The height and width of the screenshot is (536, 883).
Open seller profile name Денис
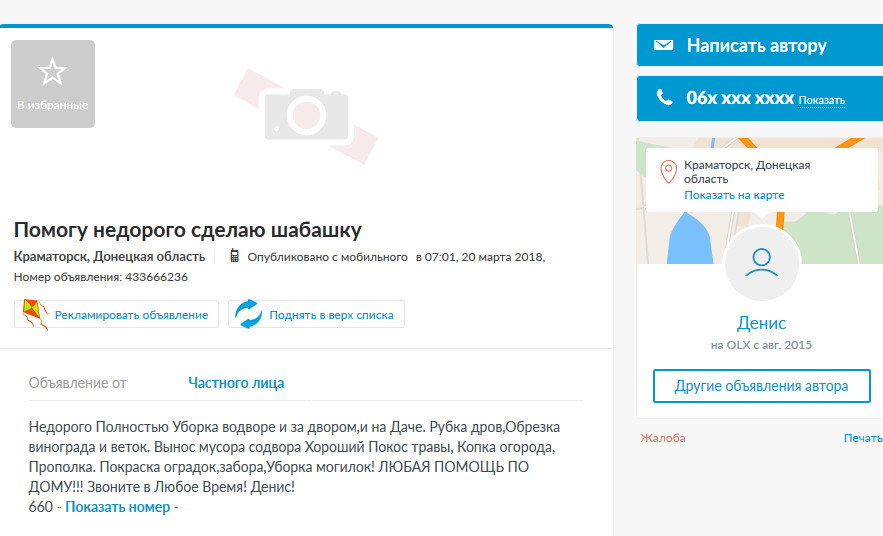(761, 323)
